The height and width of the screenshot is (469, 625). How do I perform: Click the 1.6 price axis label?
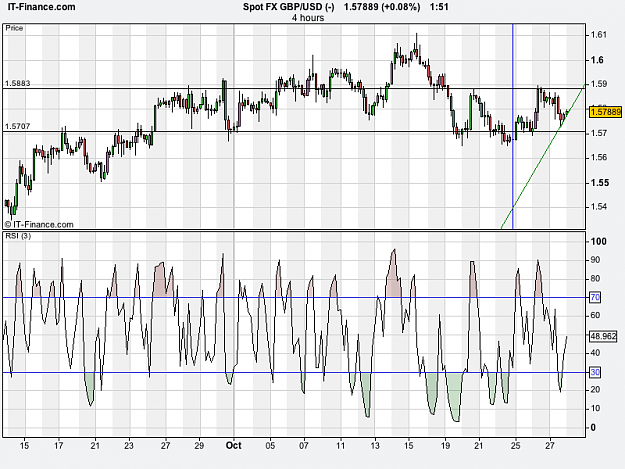point(597,60)
